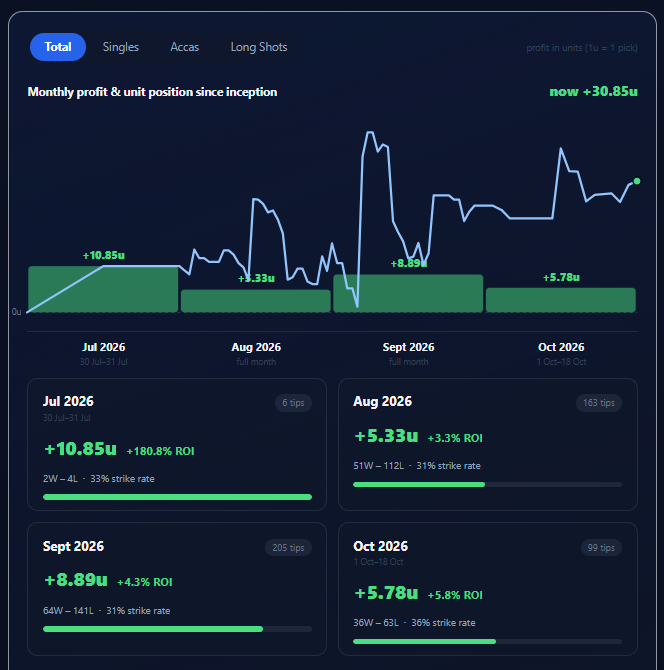Click the '6 tips' badge
This screenshot has height=670, width=664.
(293, 403)
